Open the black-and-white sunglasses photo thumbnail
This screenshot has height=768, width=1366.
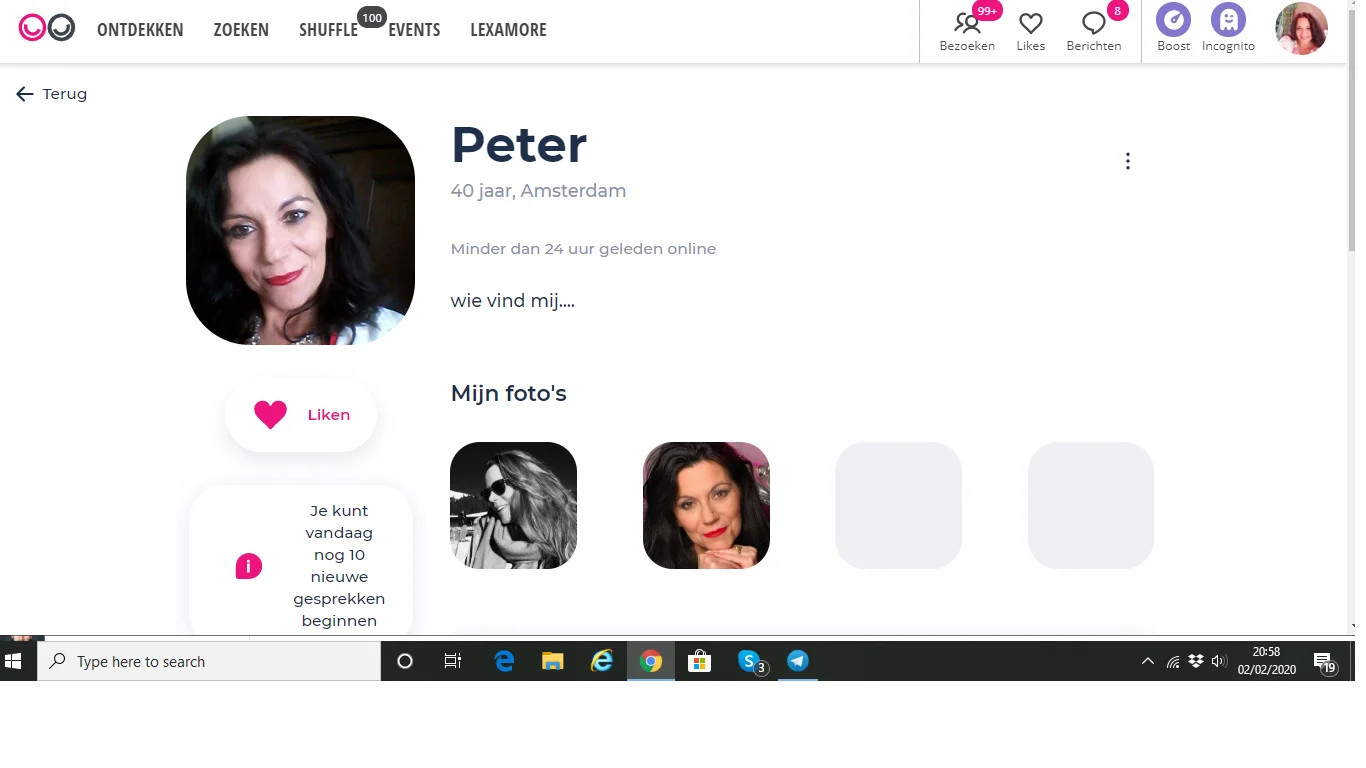coord(513,505)
